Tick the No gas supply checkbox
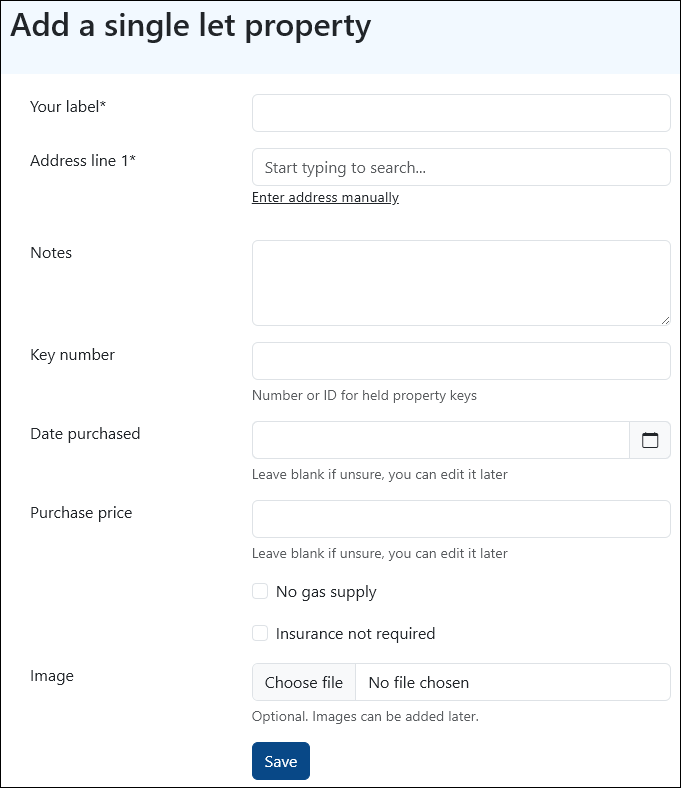The height and width of the screenshot is (788, 681). tap(260, 592)
